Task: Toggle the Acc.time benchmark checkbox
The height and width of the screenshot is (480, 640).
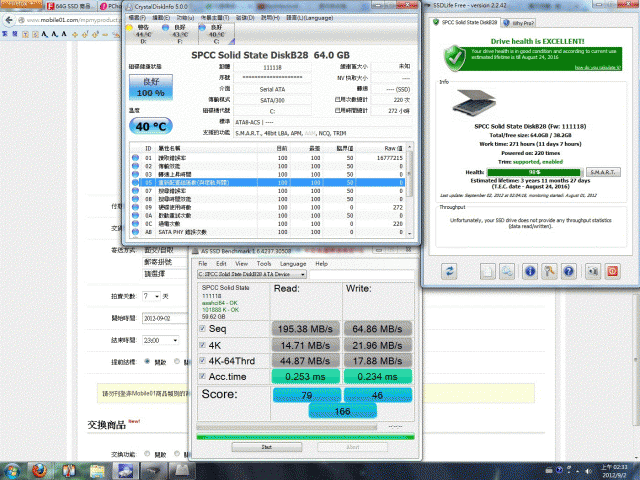Action: click(x=202, y=376)
